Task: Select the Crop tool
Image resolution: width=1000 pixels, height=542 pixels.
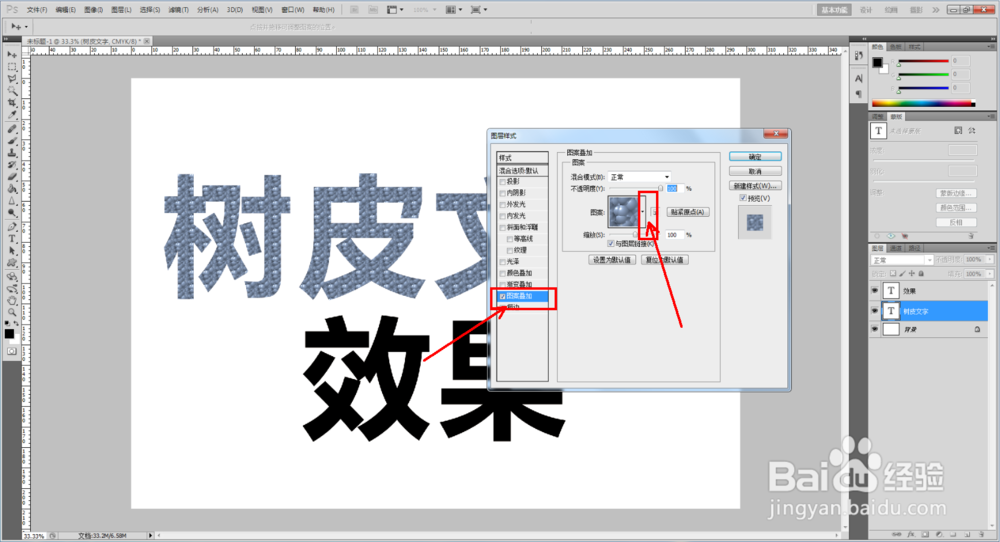Action: pos(12,103)
